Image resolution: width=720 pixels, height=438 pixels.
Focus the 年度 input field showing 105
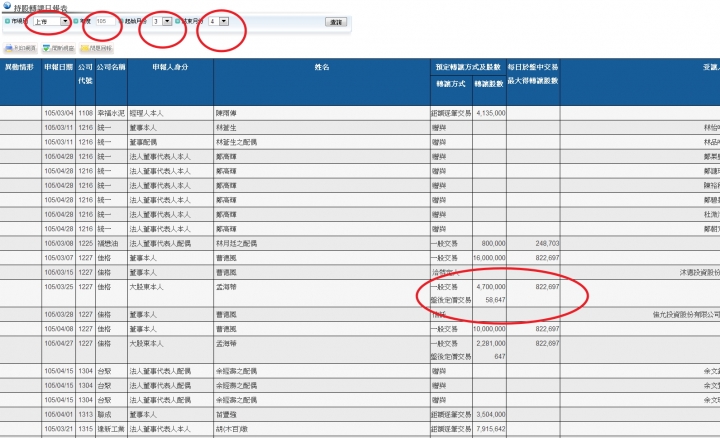pos(105,21)
